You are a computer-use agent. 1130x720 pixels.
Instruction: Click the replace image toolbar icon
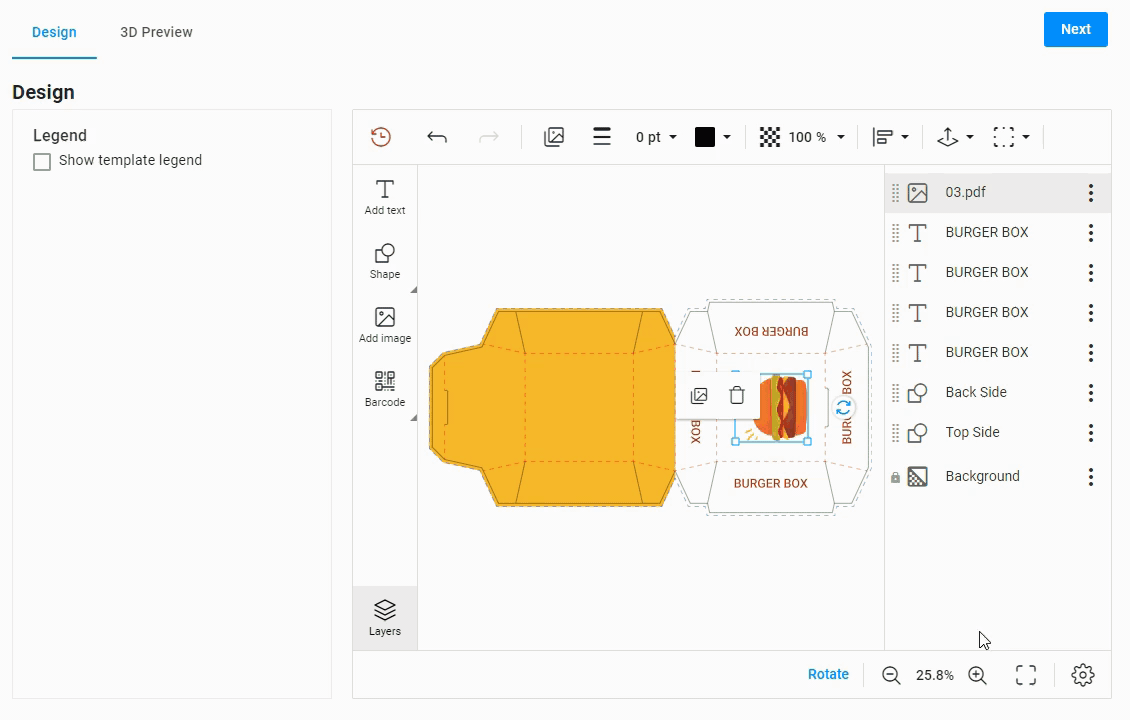(553, 137)
